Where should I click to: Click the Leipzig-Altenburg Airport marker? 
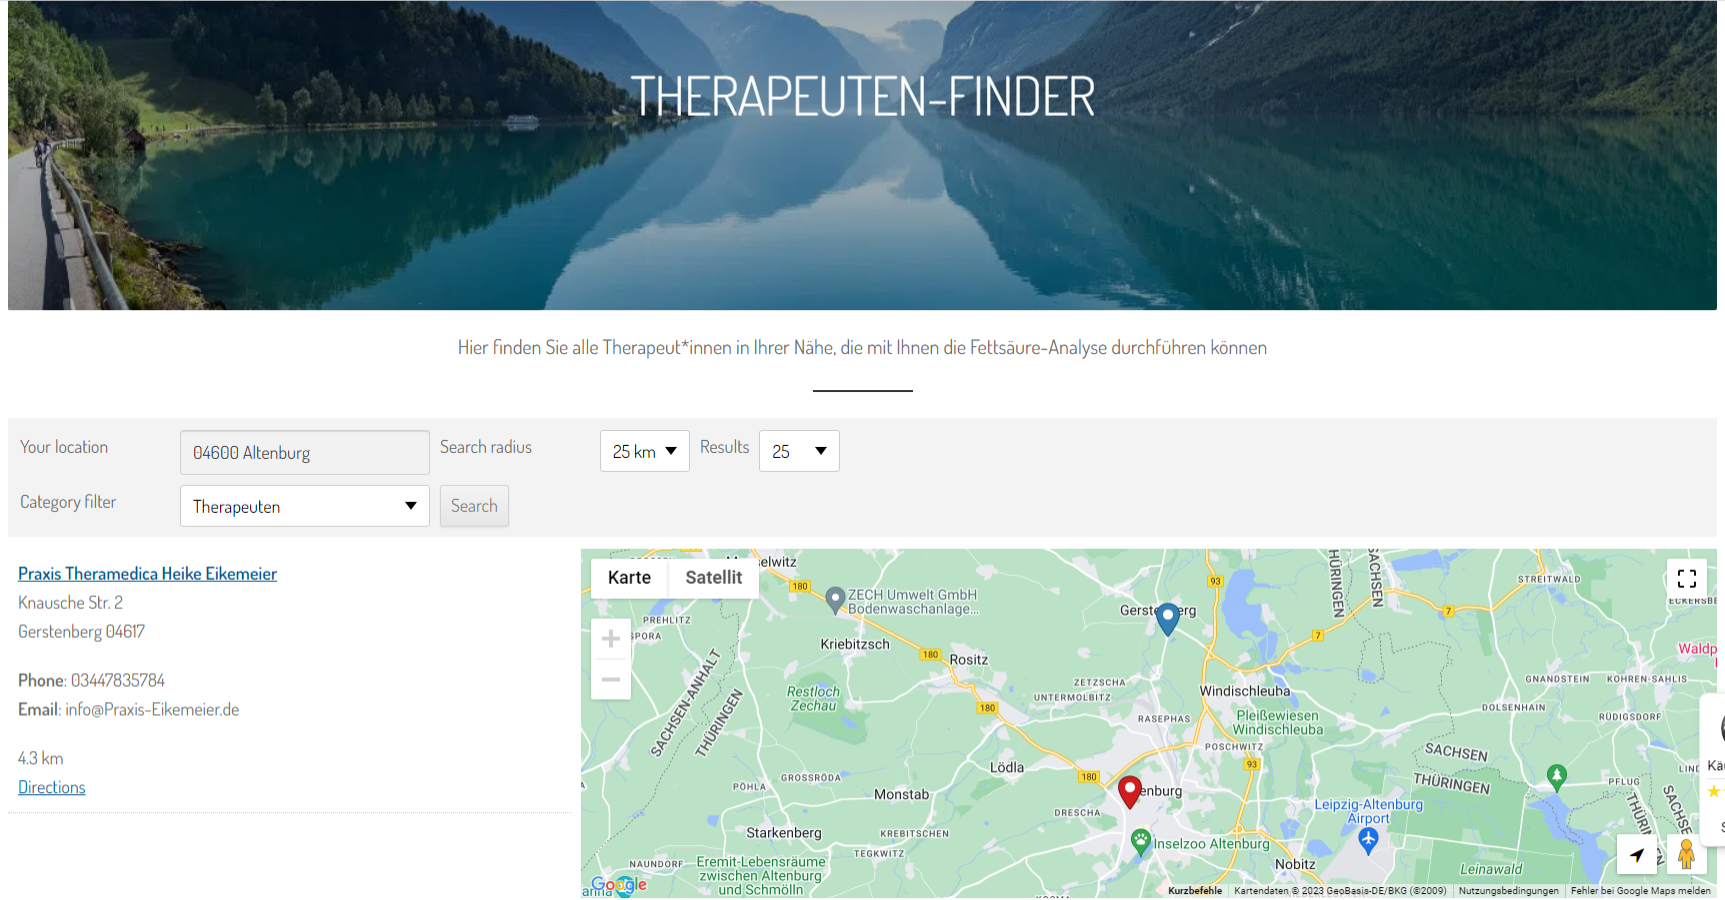pyautogui.click(x=1368, y=840)
